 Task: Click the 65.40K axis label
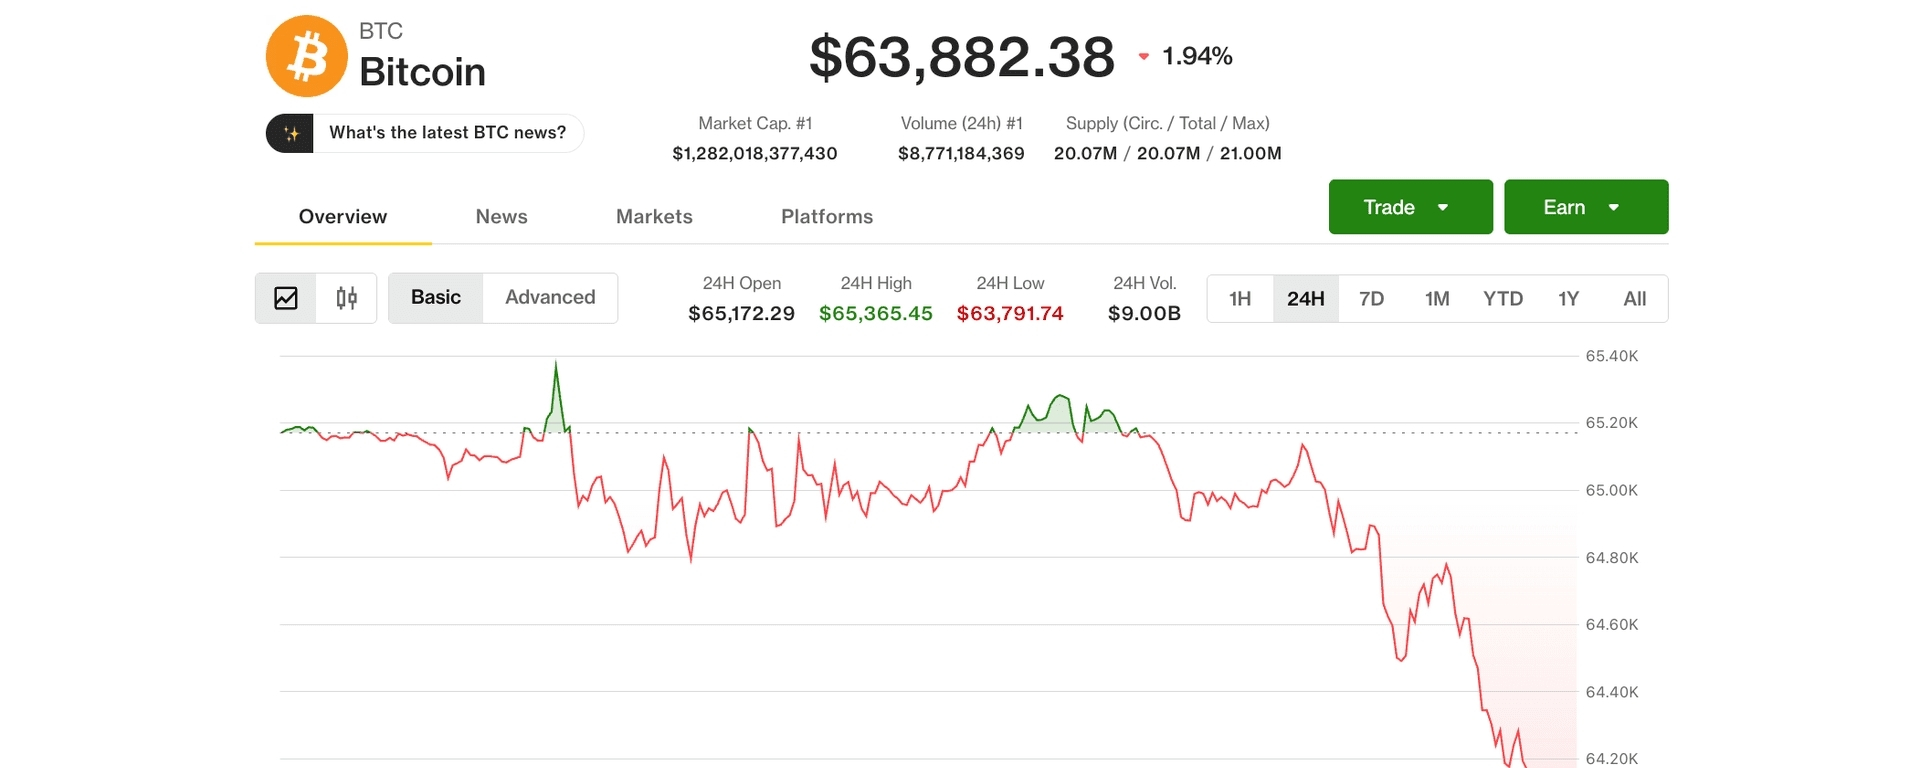(1612, 356)
